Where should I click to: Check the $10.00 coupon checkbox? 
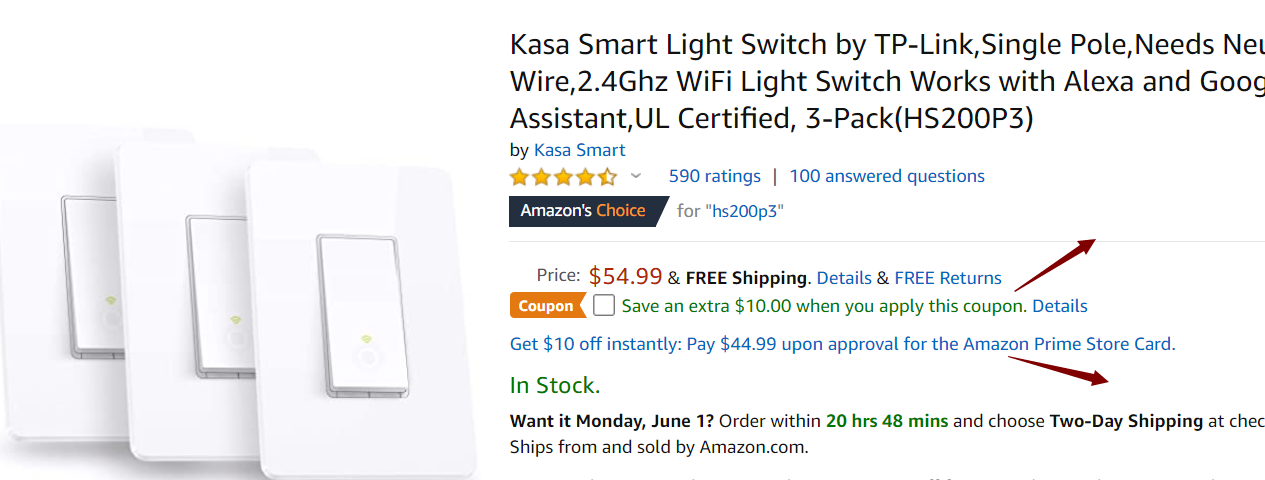(604, 305)
